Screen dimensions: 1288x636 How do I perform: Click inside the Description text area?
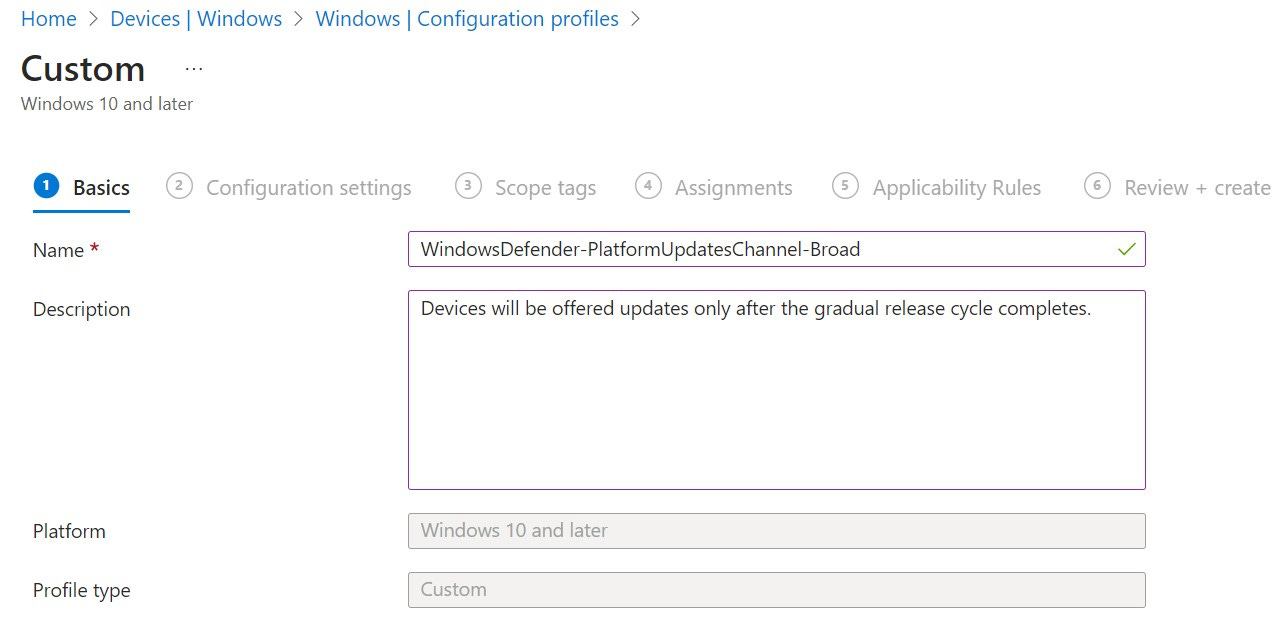776,388
